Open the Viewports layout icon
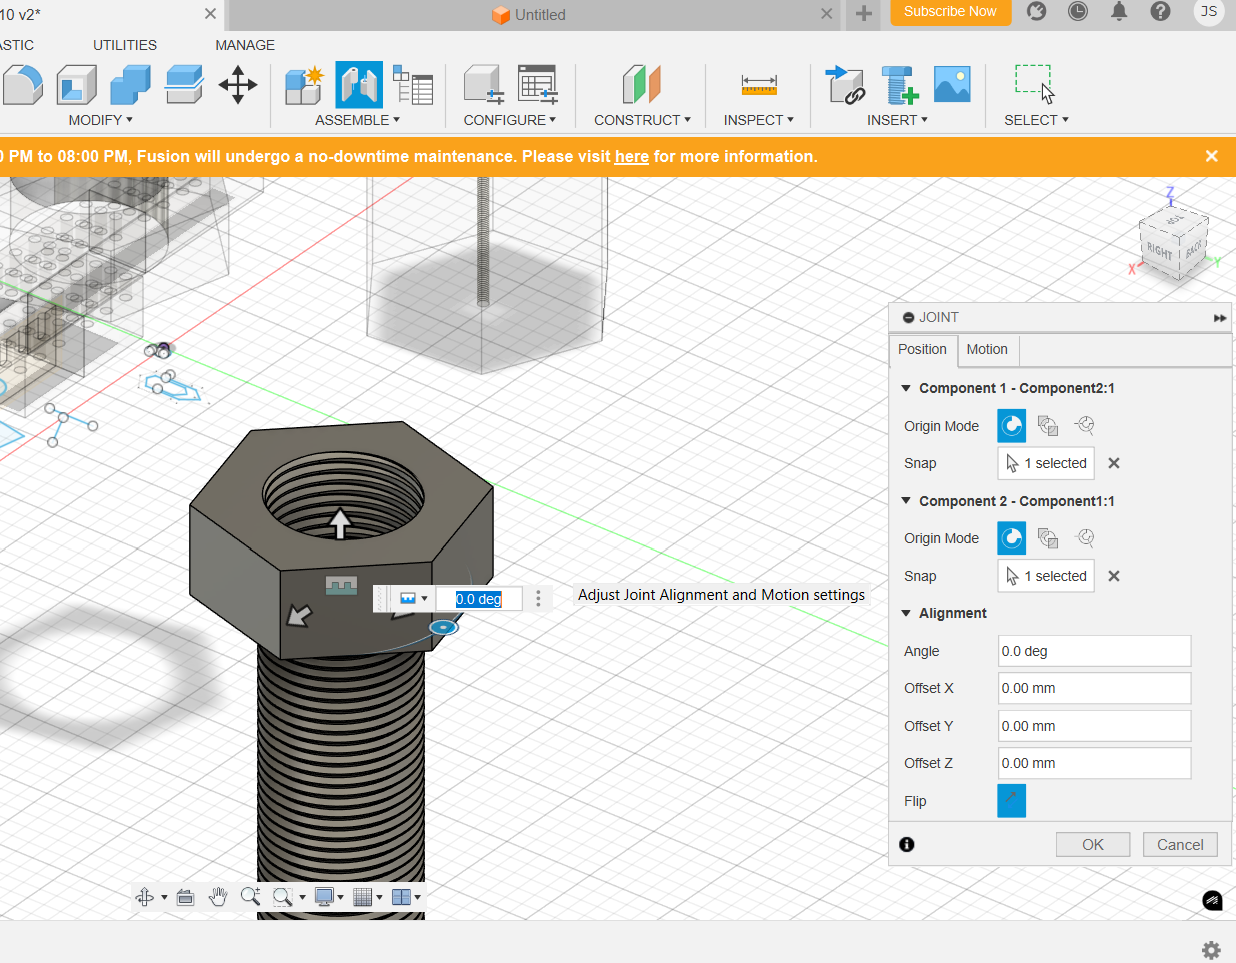Image resolution: width=1236 pixels, height=963 pixels. tap(401, 897)
